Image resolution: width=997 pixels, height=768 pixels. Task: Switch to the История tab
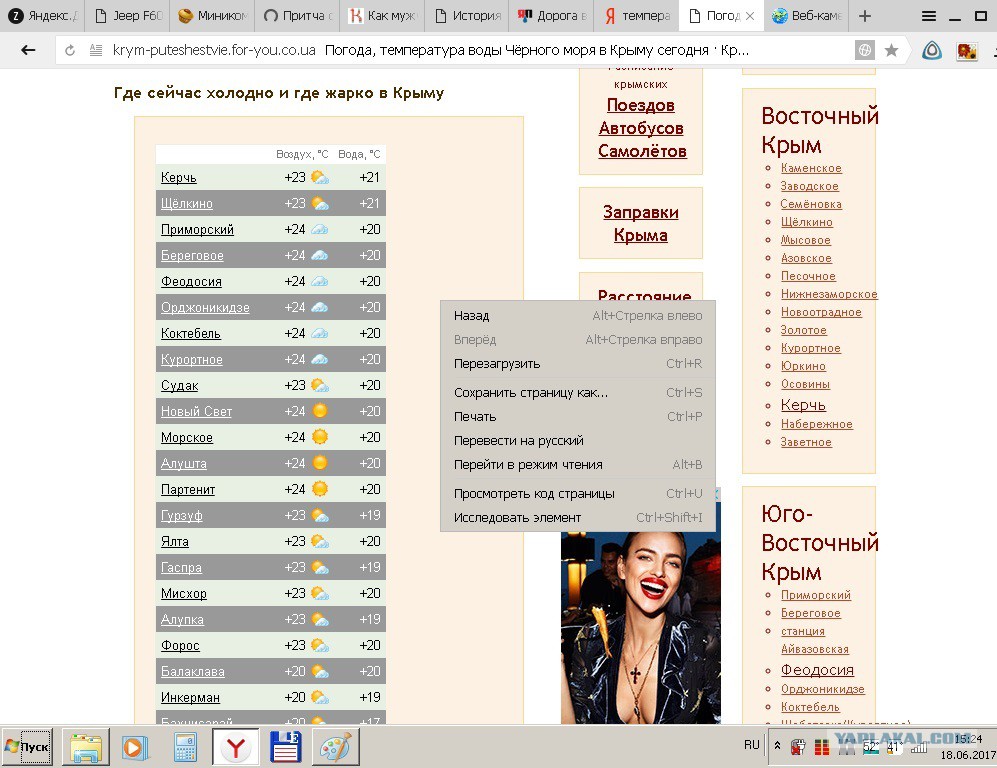(x=467, y=16)
